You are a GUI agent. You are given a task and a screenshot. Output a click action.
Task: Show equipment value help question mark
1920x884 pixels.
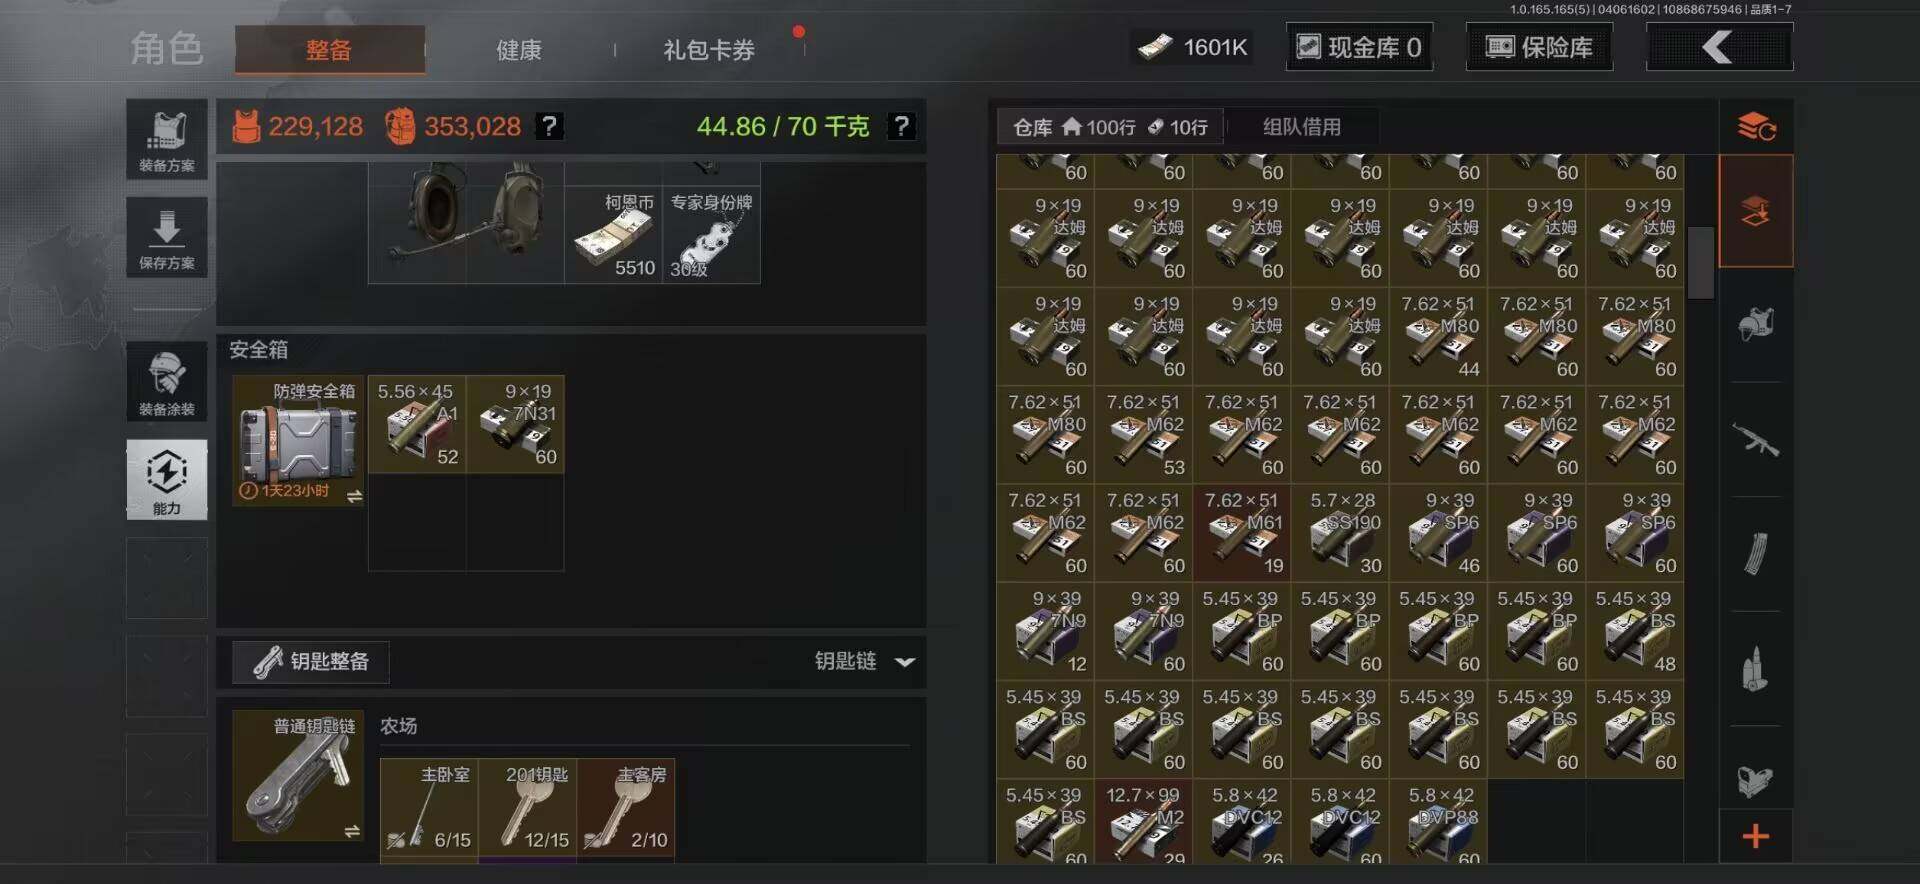tap(549, 126)
